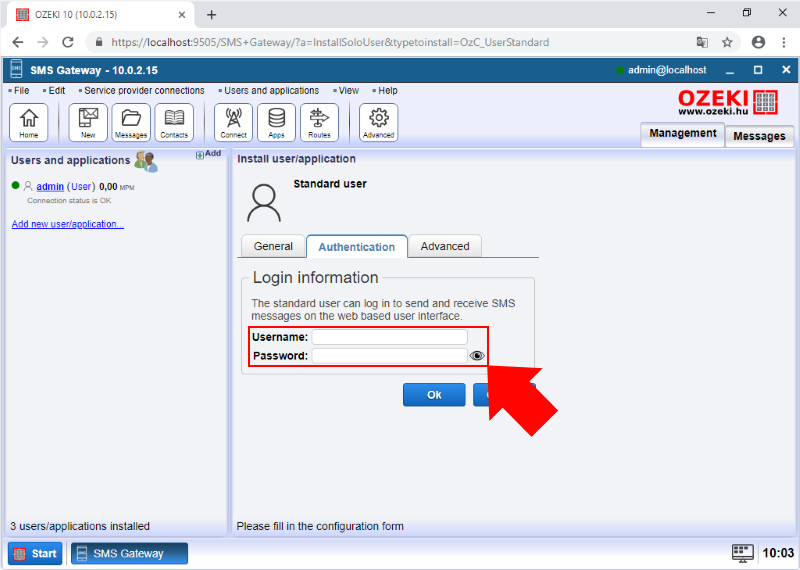Viewport: 800px width, 570px height.
Task: Open the Contacts book icon
Action: click(174, 122)
